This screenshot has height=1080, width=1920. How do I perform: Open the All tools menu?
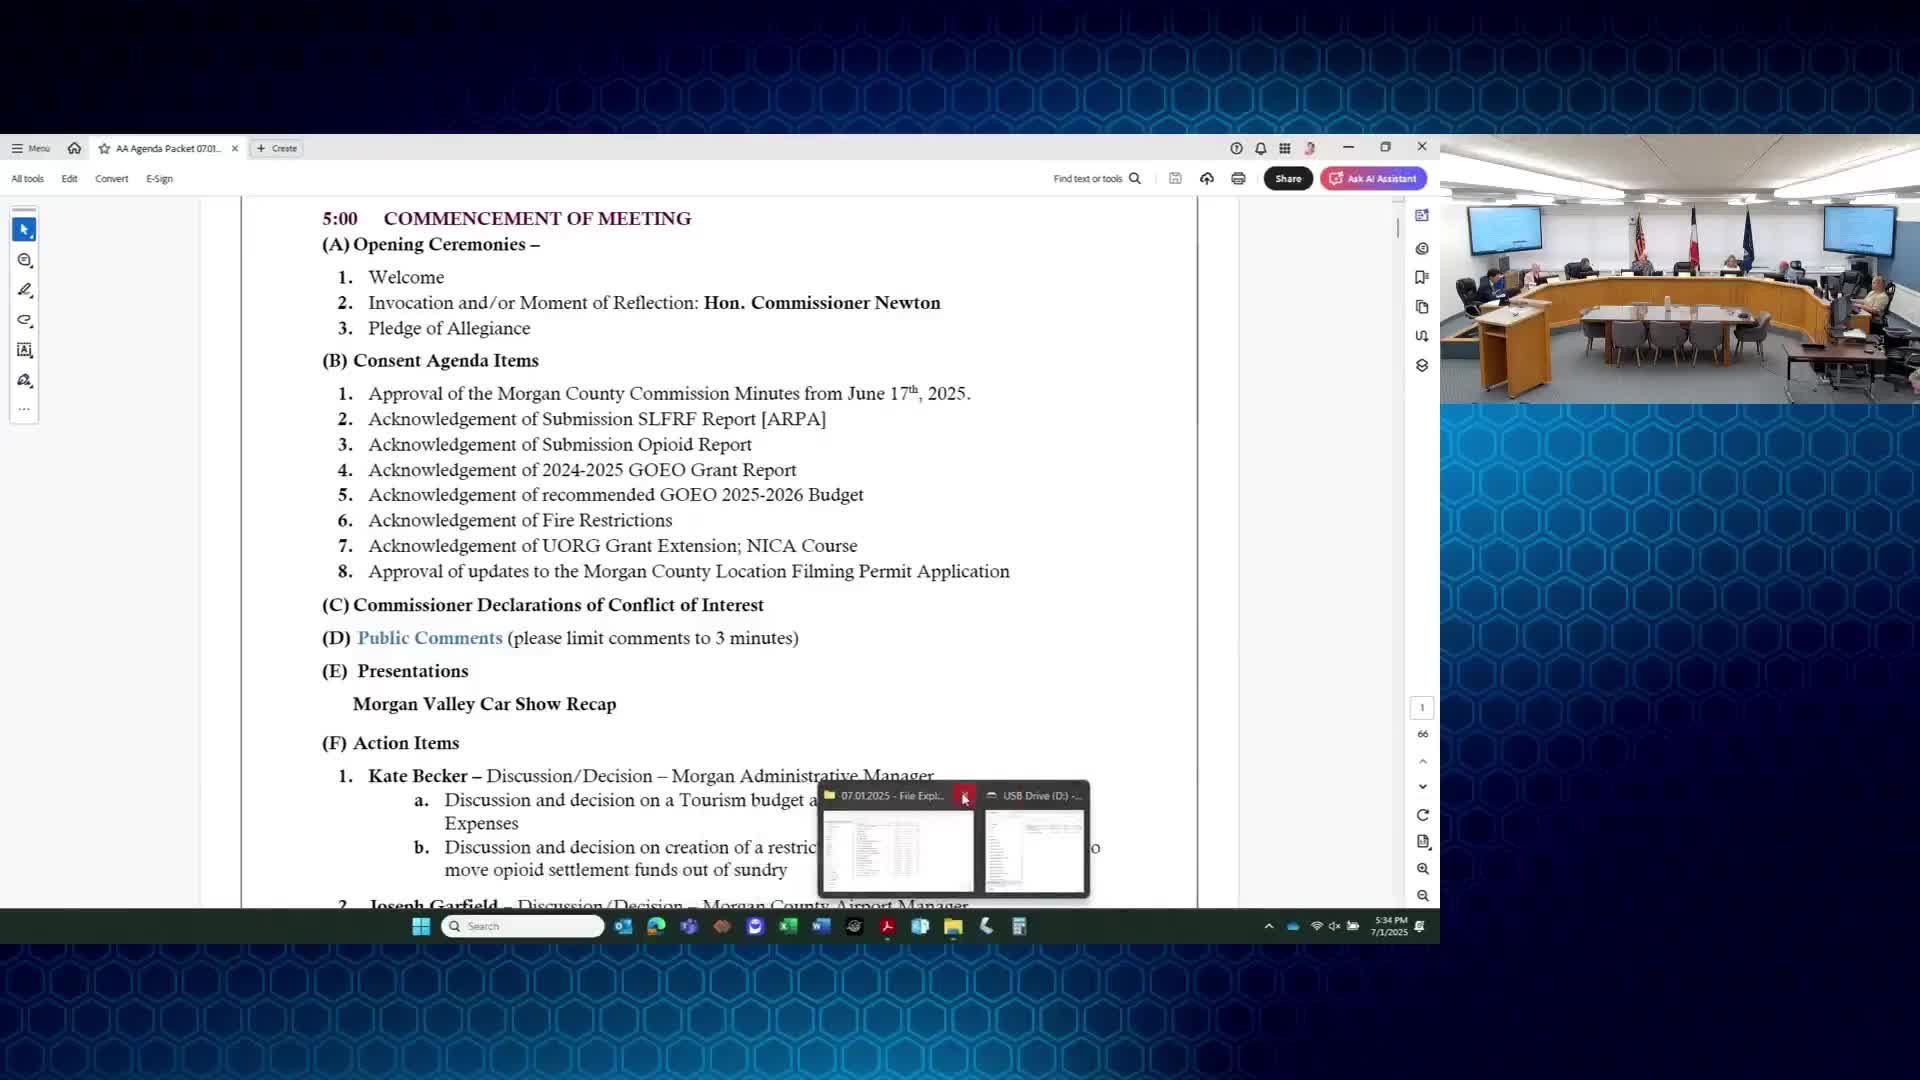[27, 179]
